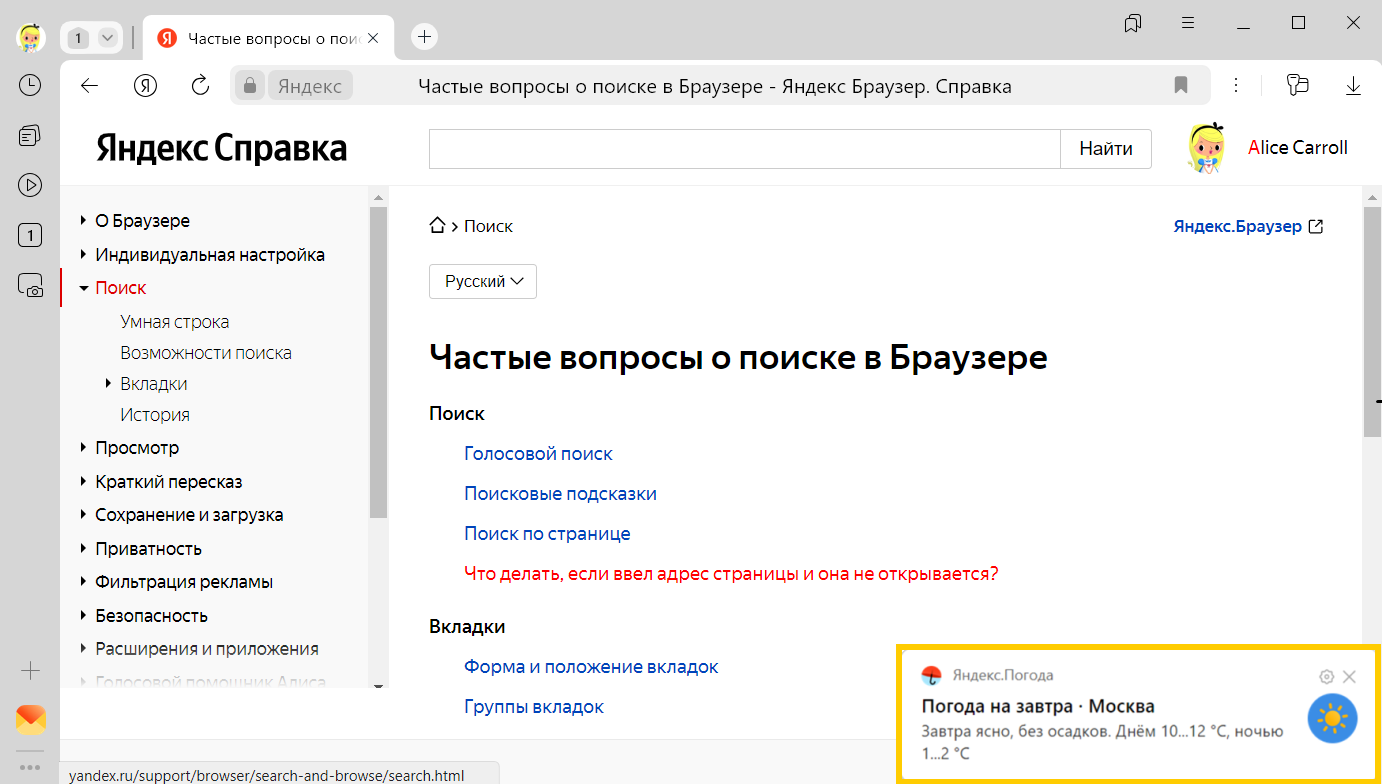
Task: Collapse the Поиск sidebar section
Action: point(84,288)
